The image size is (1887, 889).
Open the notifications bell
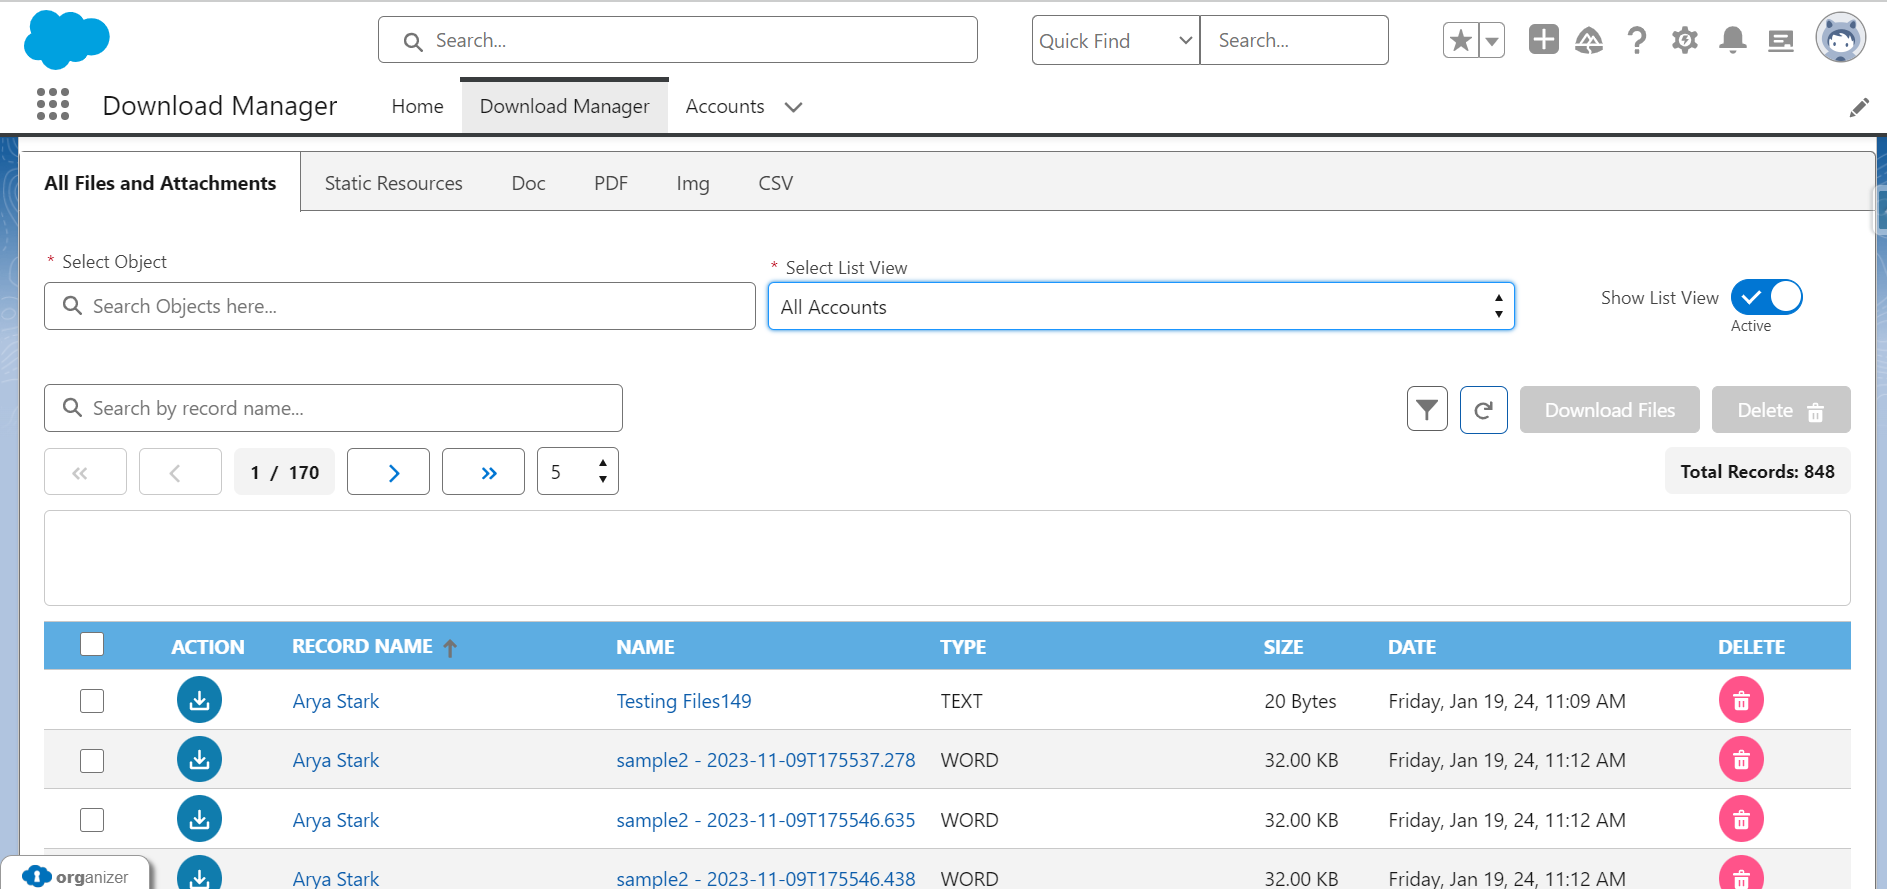coord(1732,40)
